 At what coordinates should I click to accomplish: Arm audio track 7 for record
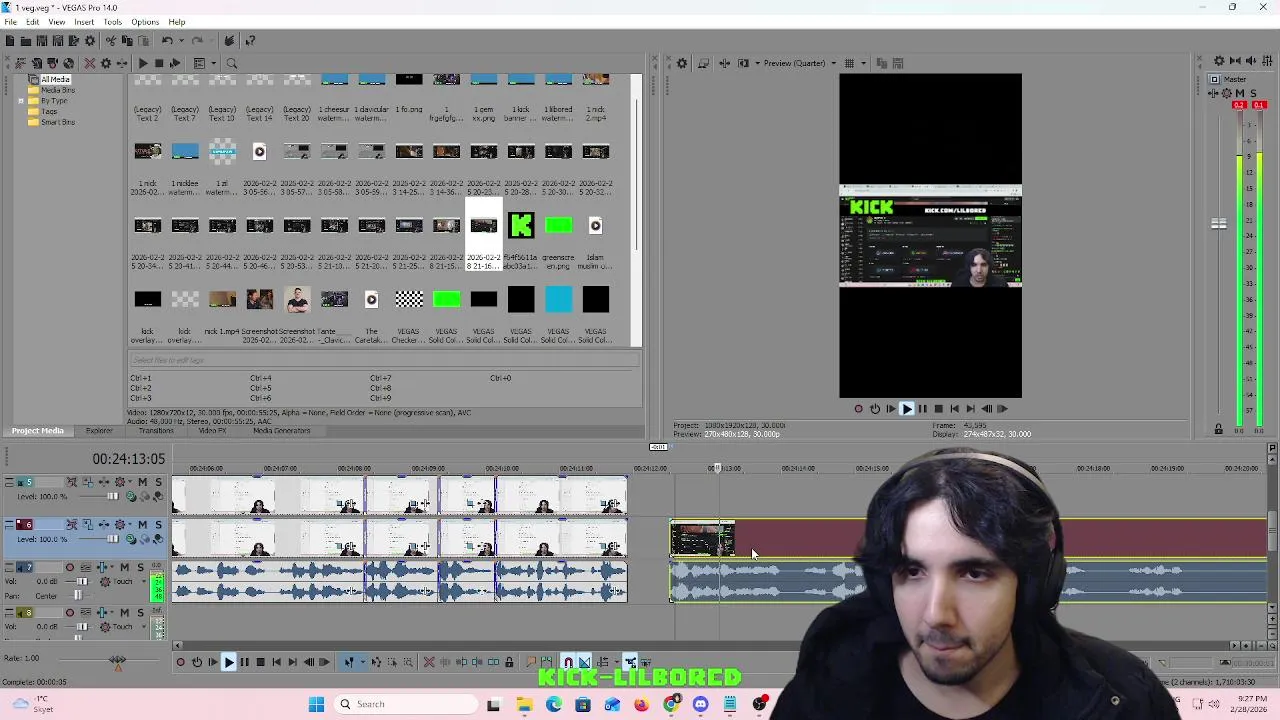click(70, 567)
